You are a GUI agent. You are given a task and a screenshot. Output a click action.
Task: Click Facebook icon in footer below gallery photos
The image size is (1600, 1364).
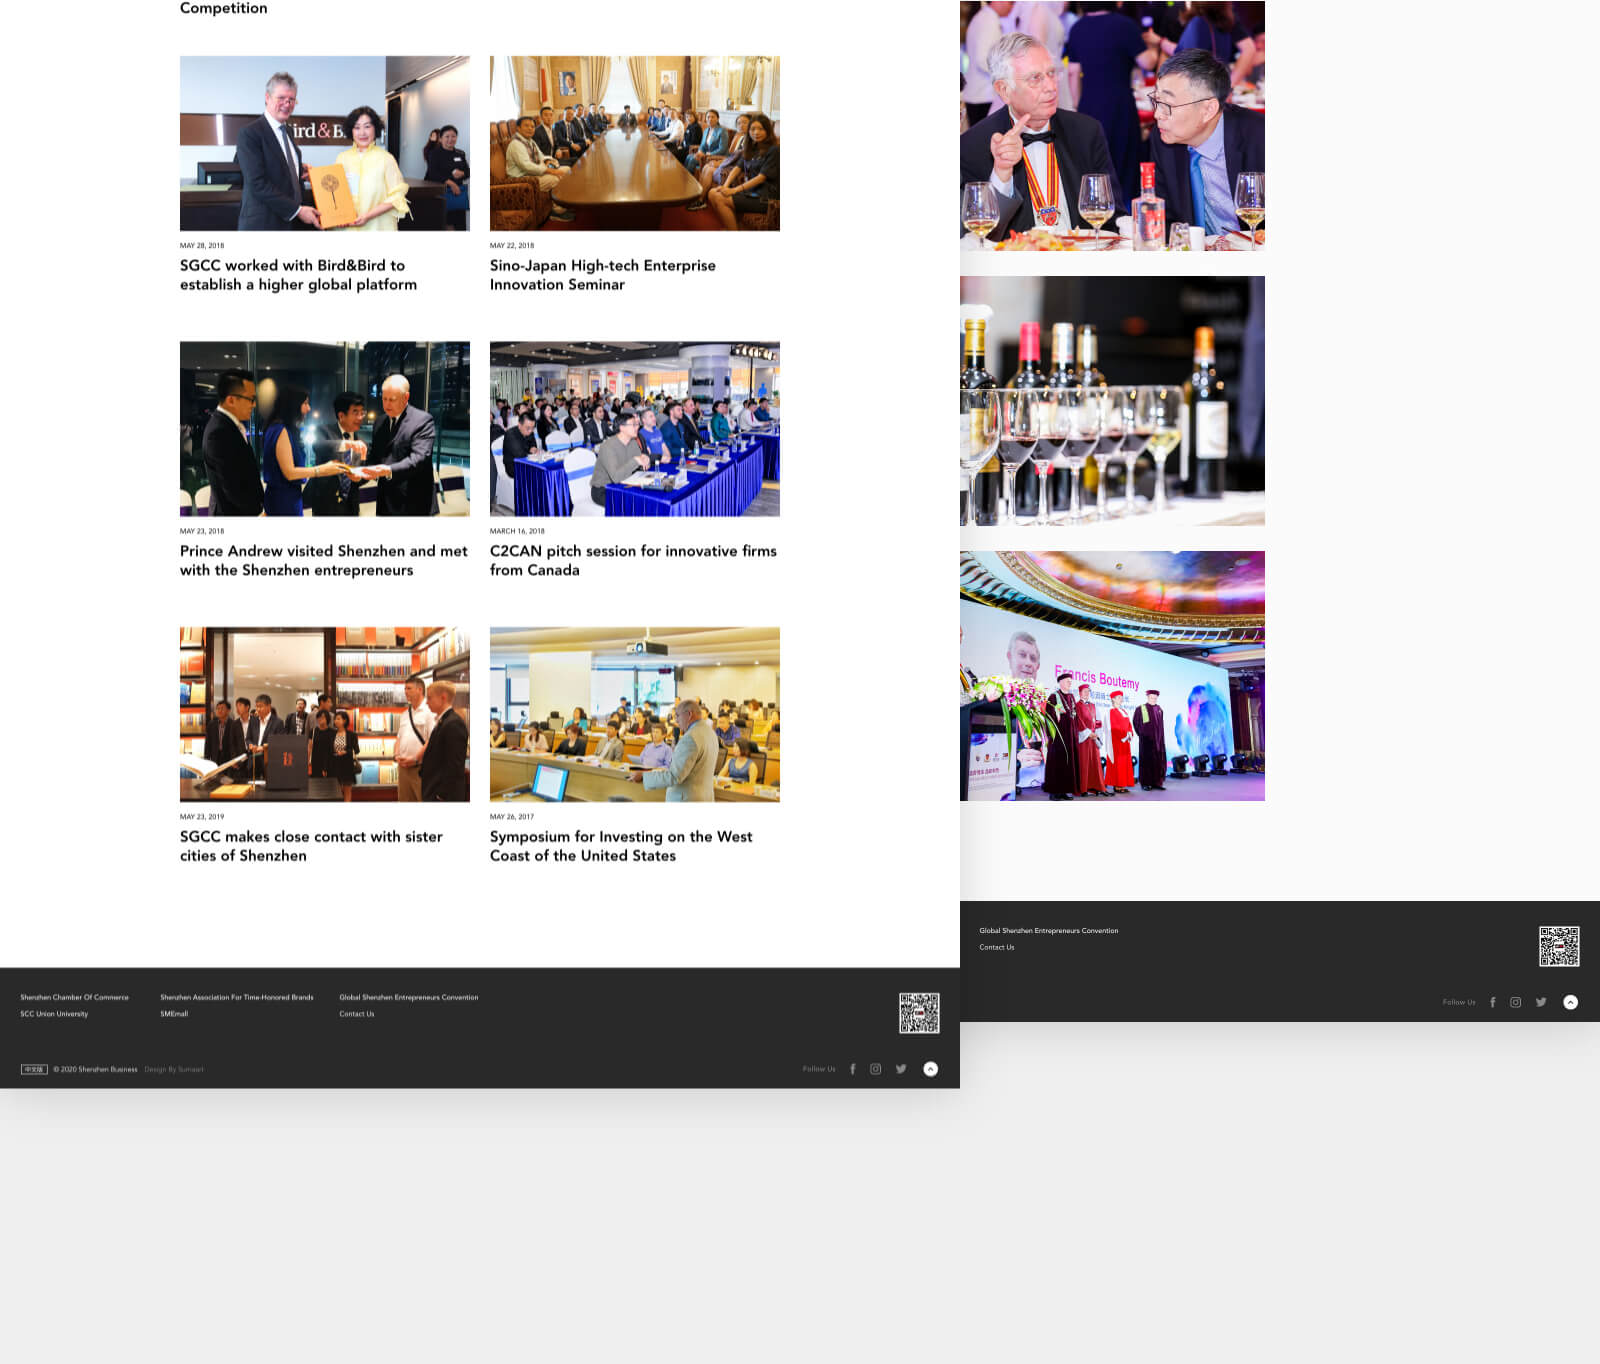coord(1493,1002)
